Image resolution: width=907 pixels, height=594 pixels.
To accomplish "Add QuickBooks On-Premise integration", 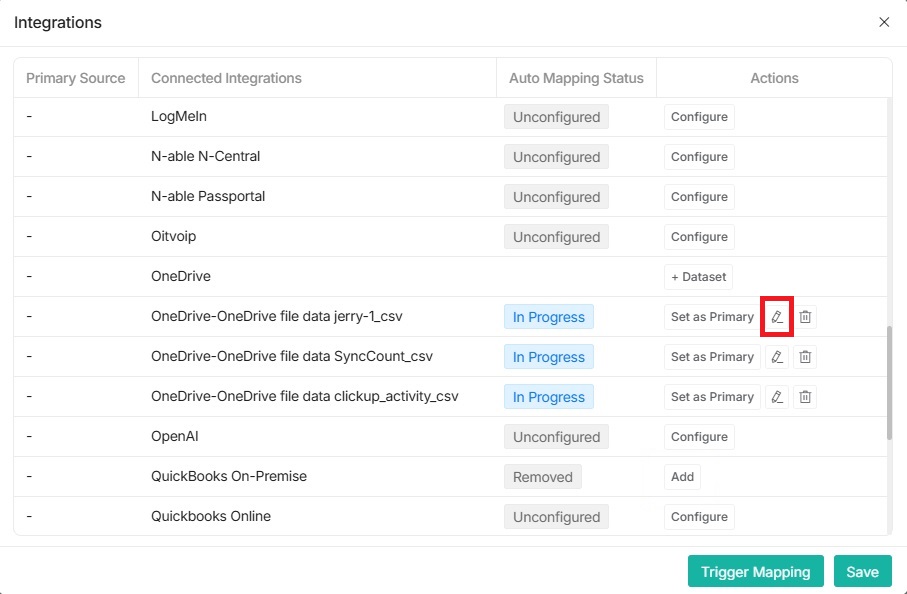I will coord(682,477).
